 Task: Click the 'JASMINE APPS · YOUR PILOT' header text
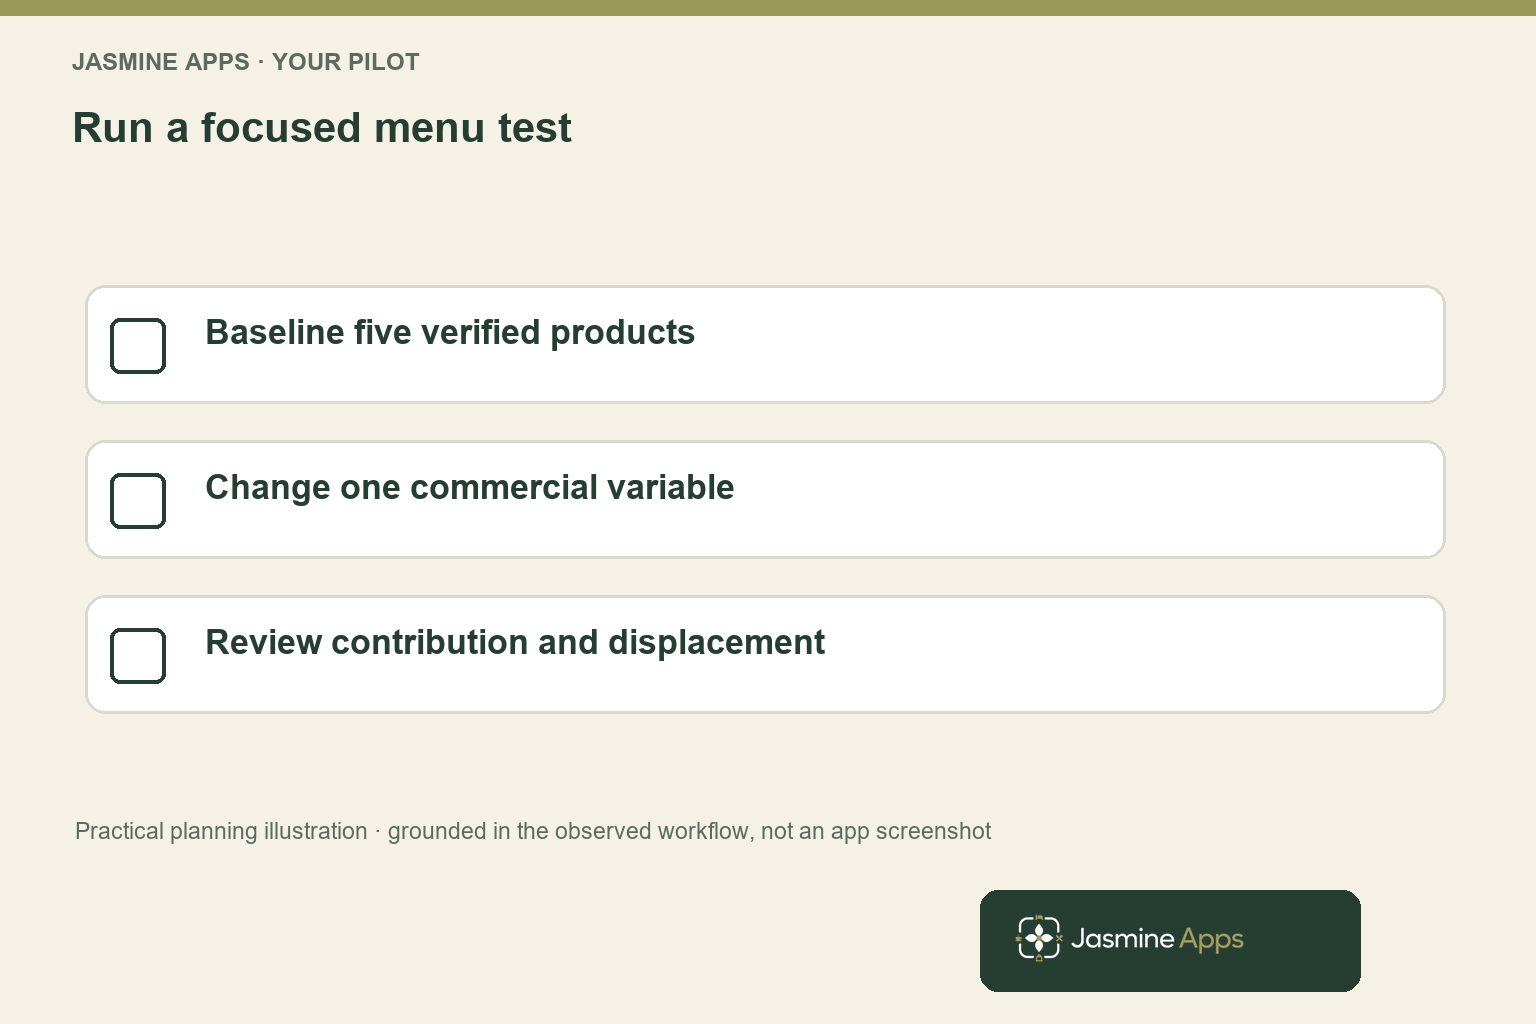tap(246, 62)
